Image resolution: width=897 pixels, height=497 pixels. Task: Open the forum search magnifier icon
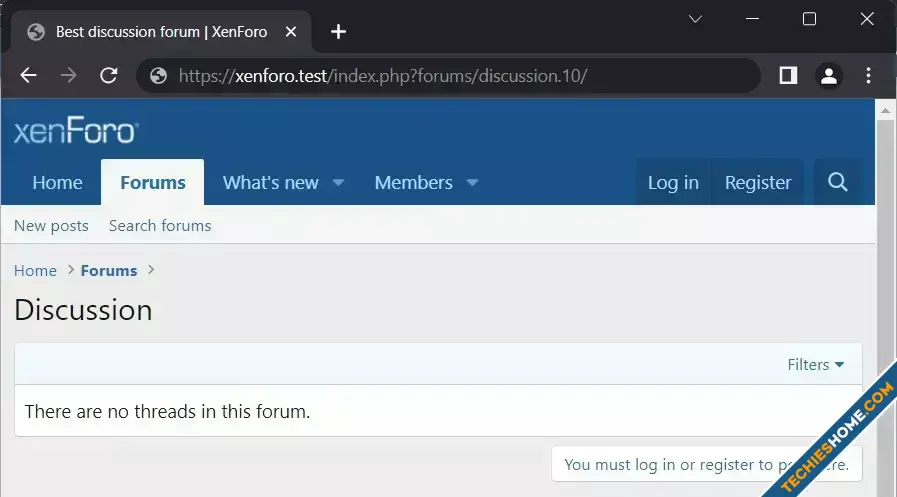838,182
